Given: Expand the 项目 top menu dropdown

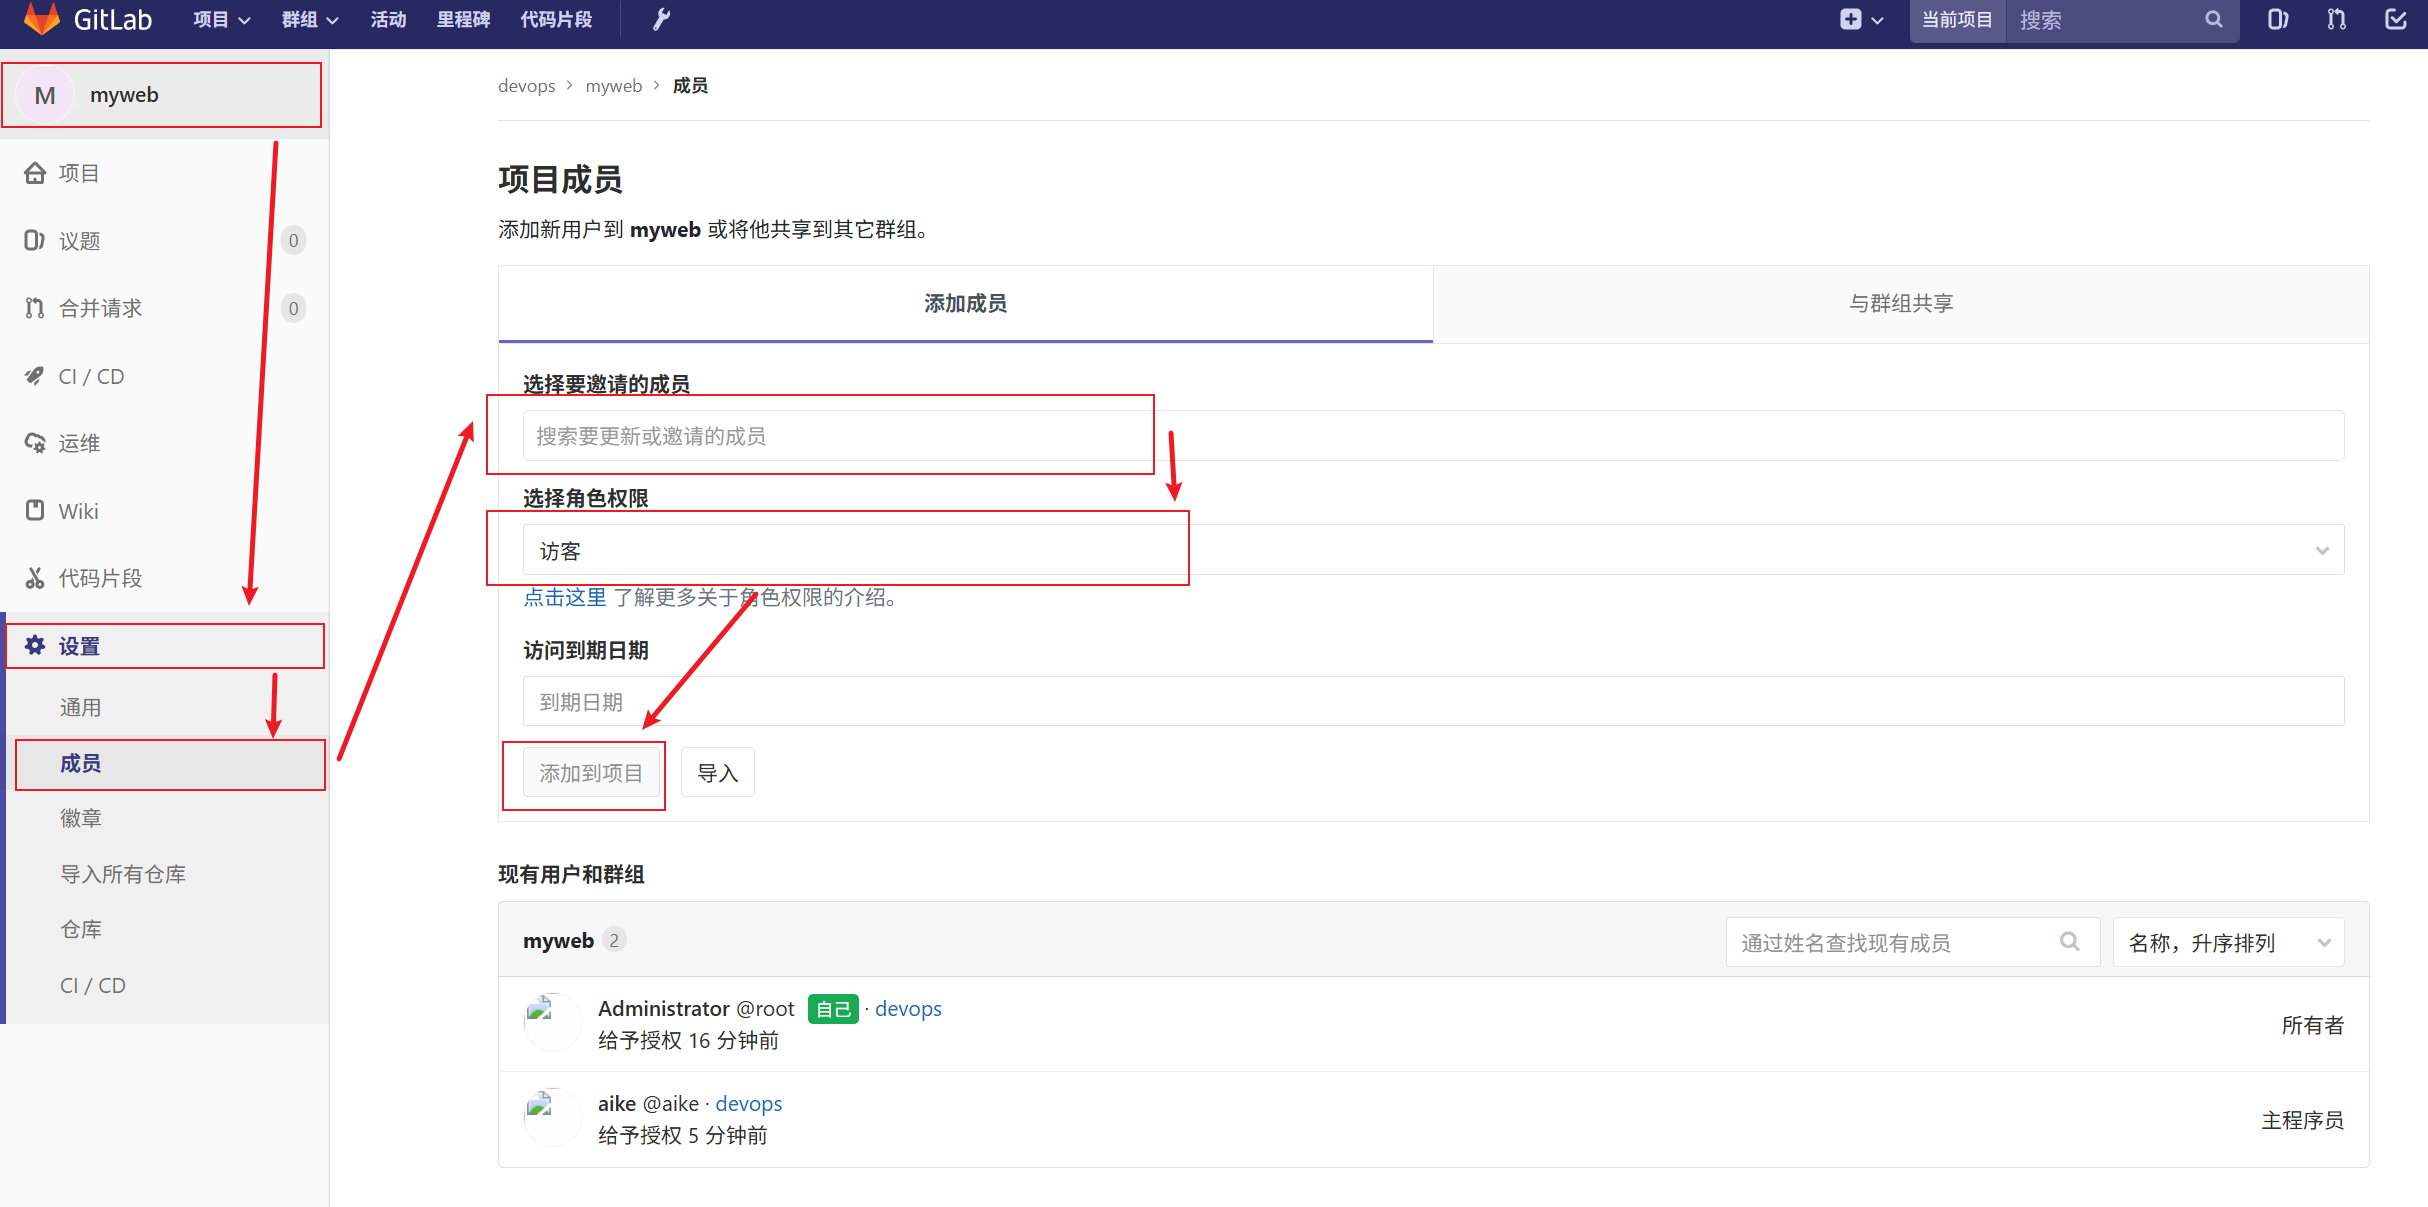Looking at the screenshot, I should pos(221,19).
